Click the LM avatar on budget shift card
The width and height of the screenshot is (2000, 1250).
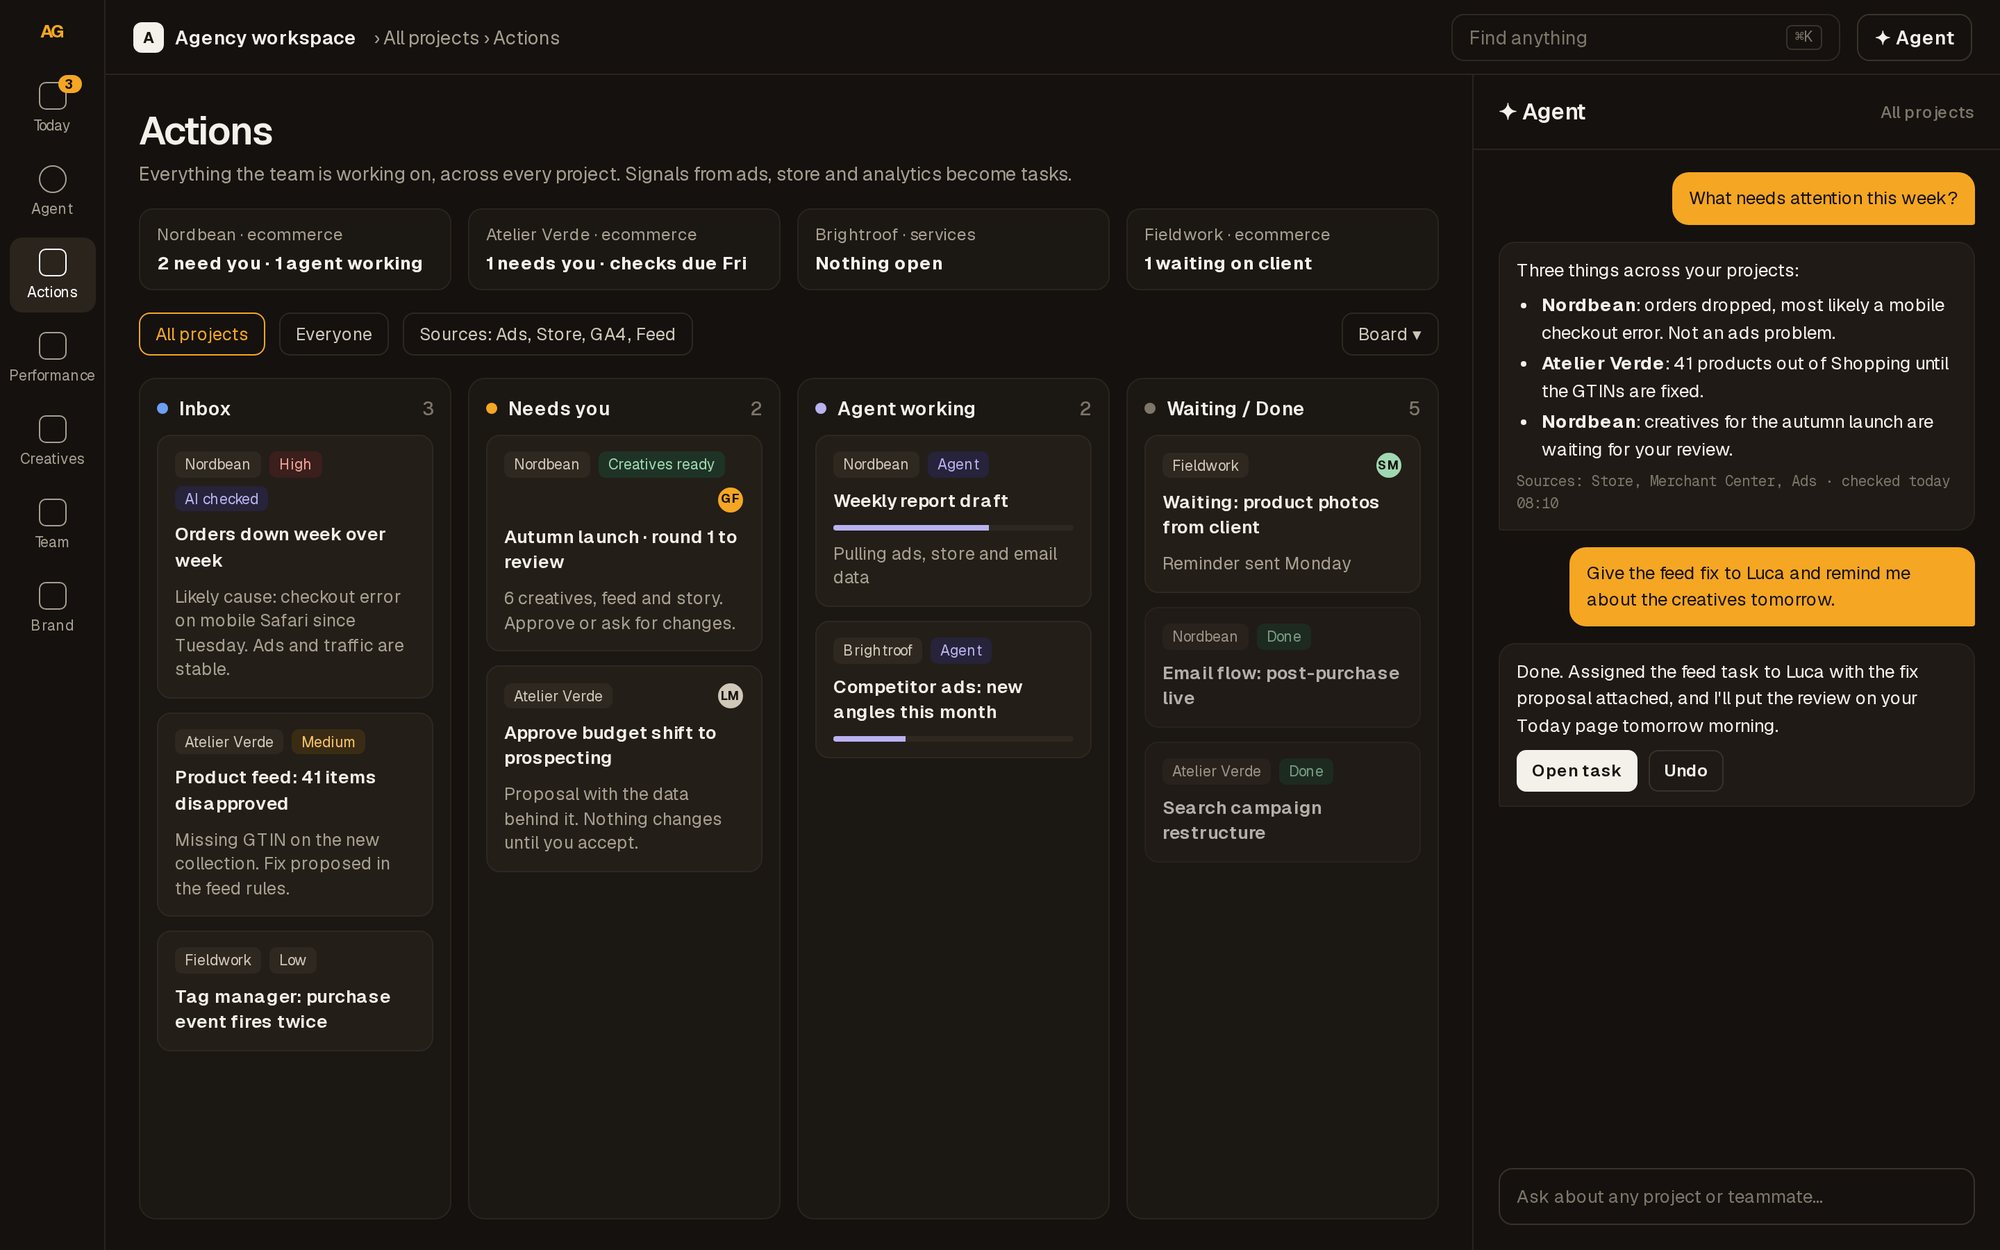(x=730, y=696)
